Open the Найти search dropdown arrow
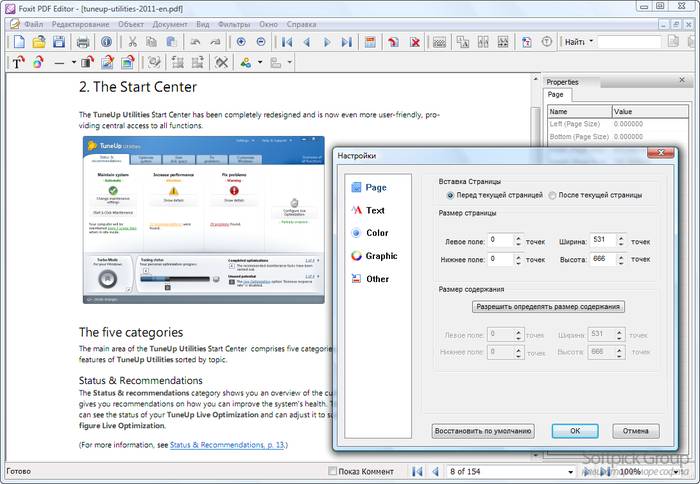 tap(591, 42)
